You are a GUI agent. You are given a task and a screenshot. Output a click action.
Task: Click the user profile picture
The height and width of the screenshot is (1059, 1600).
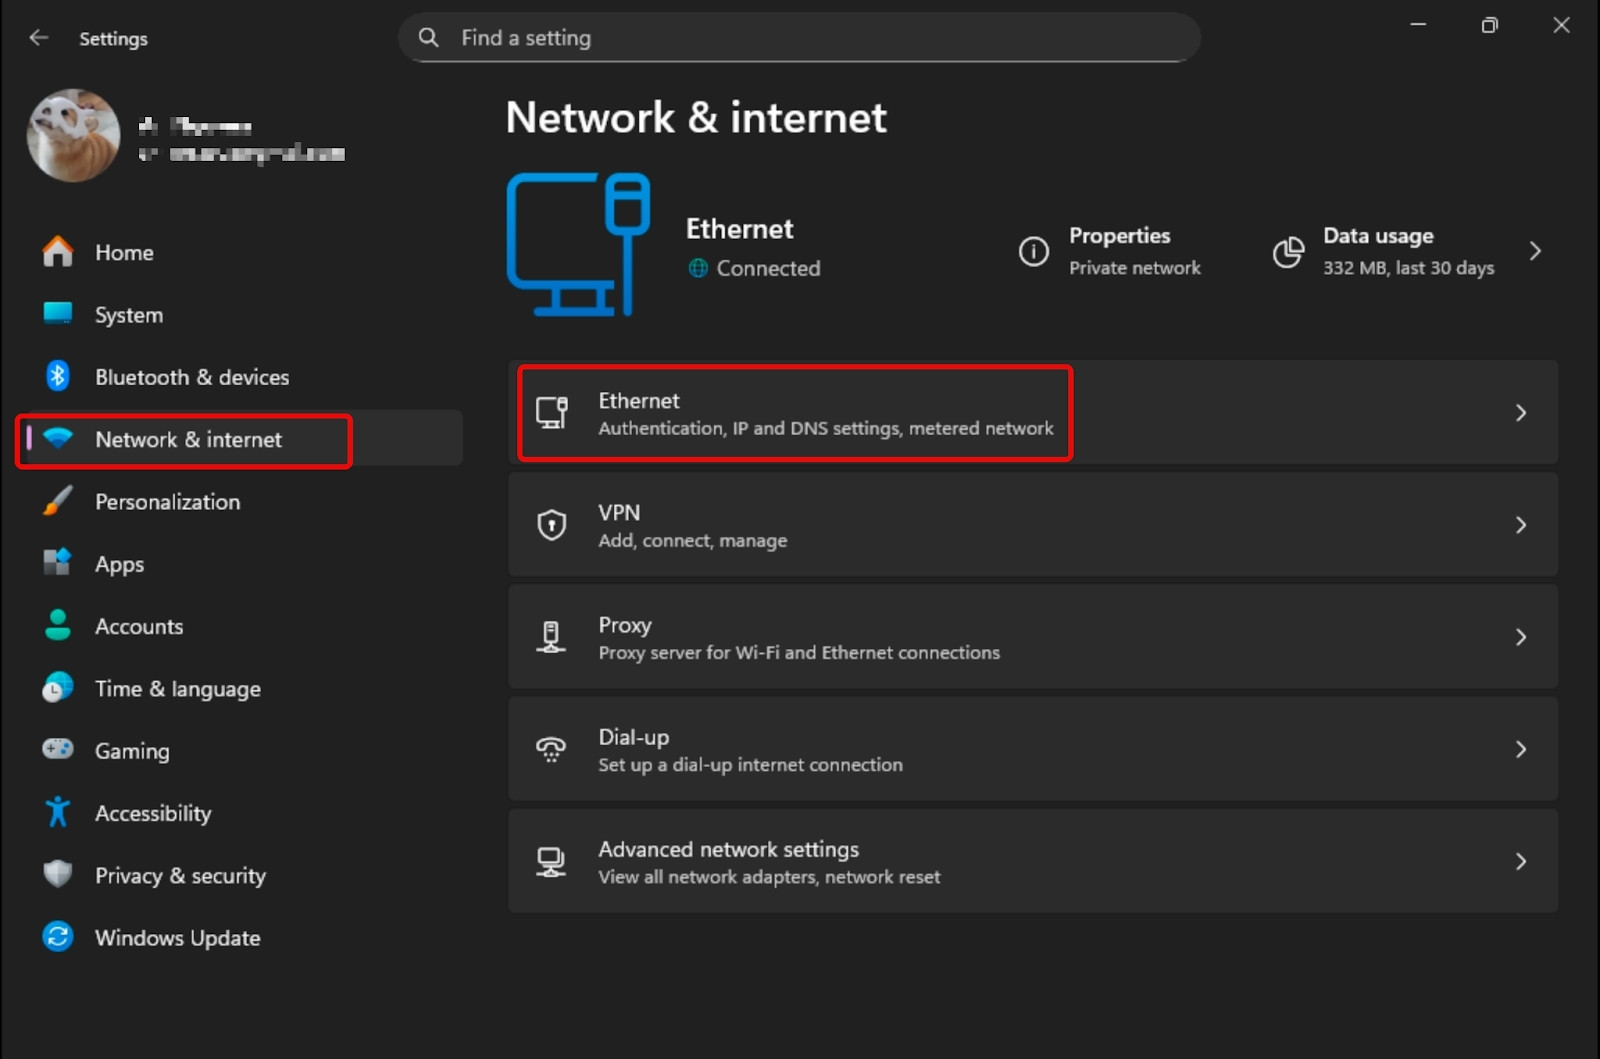tap(73, 136)
